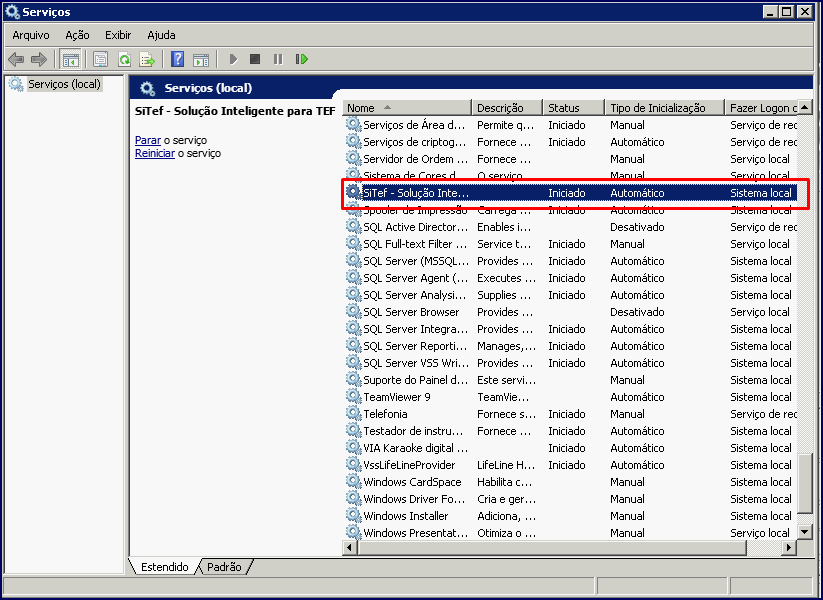Select the SQL Active Director… service name
The image size is (823, 600).
(x=415, y=227)
